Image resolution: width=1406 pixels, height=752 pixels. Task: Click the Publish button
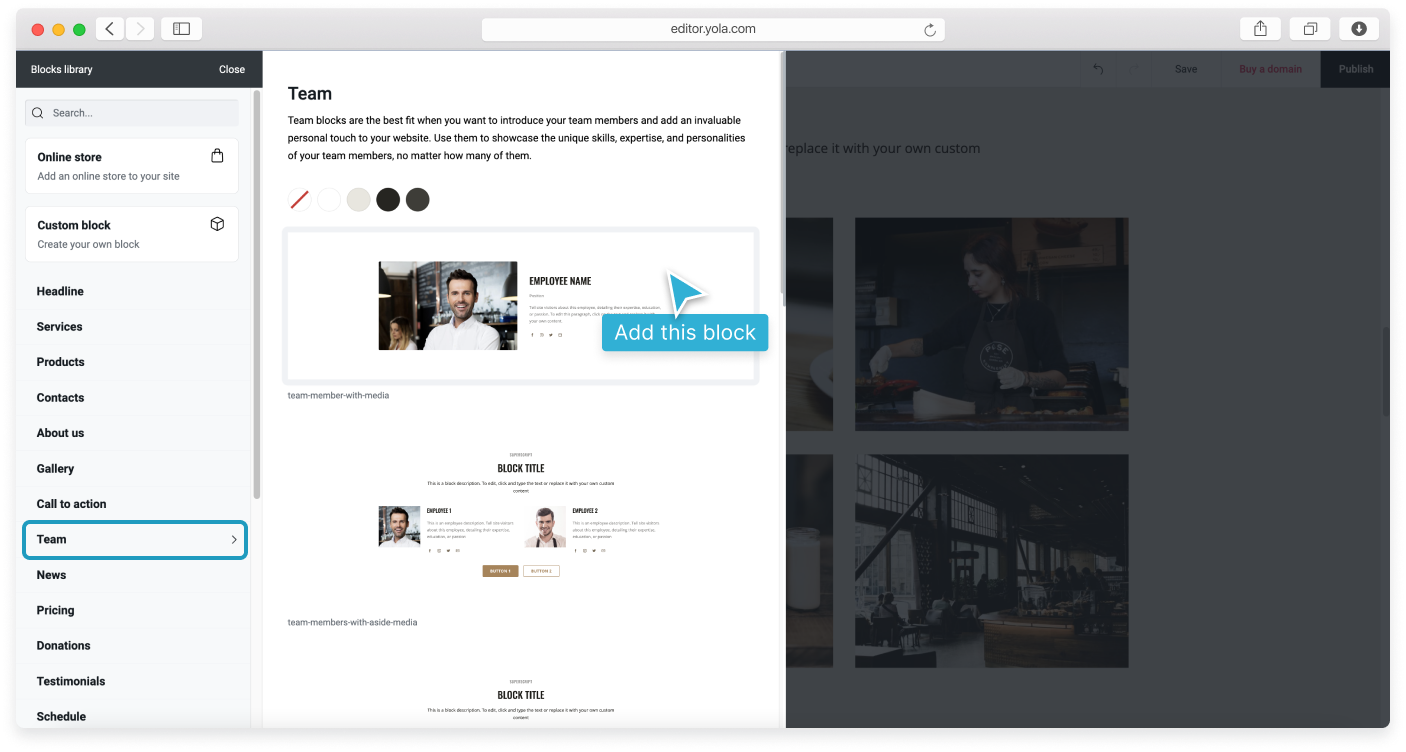tap(1355, 69)
